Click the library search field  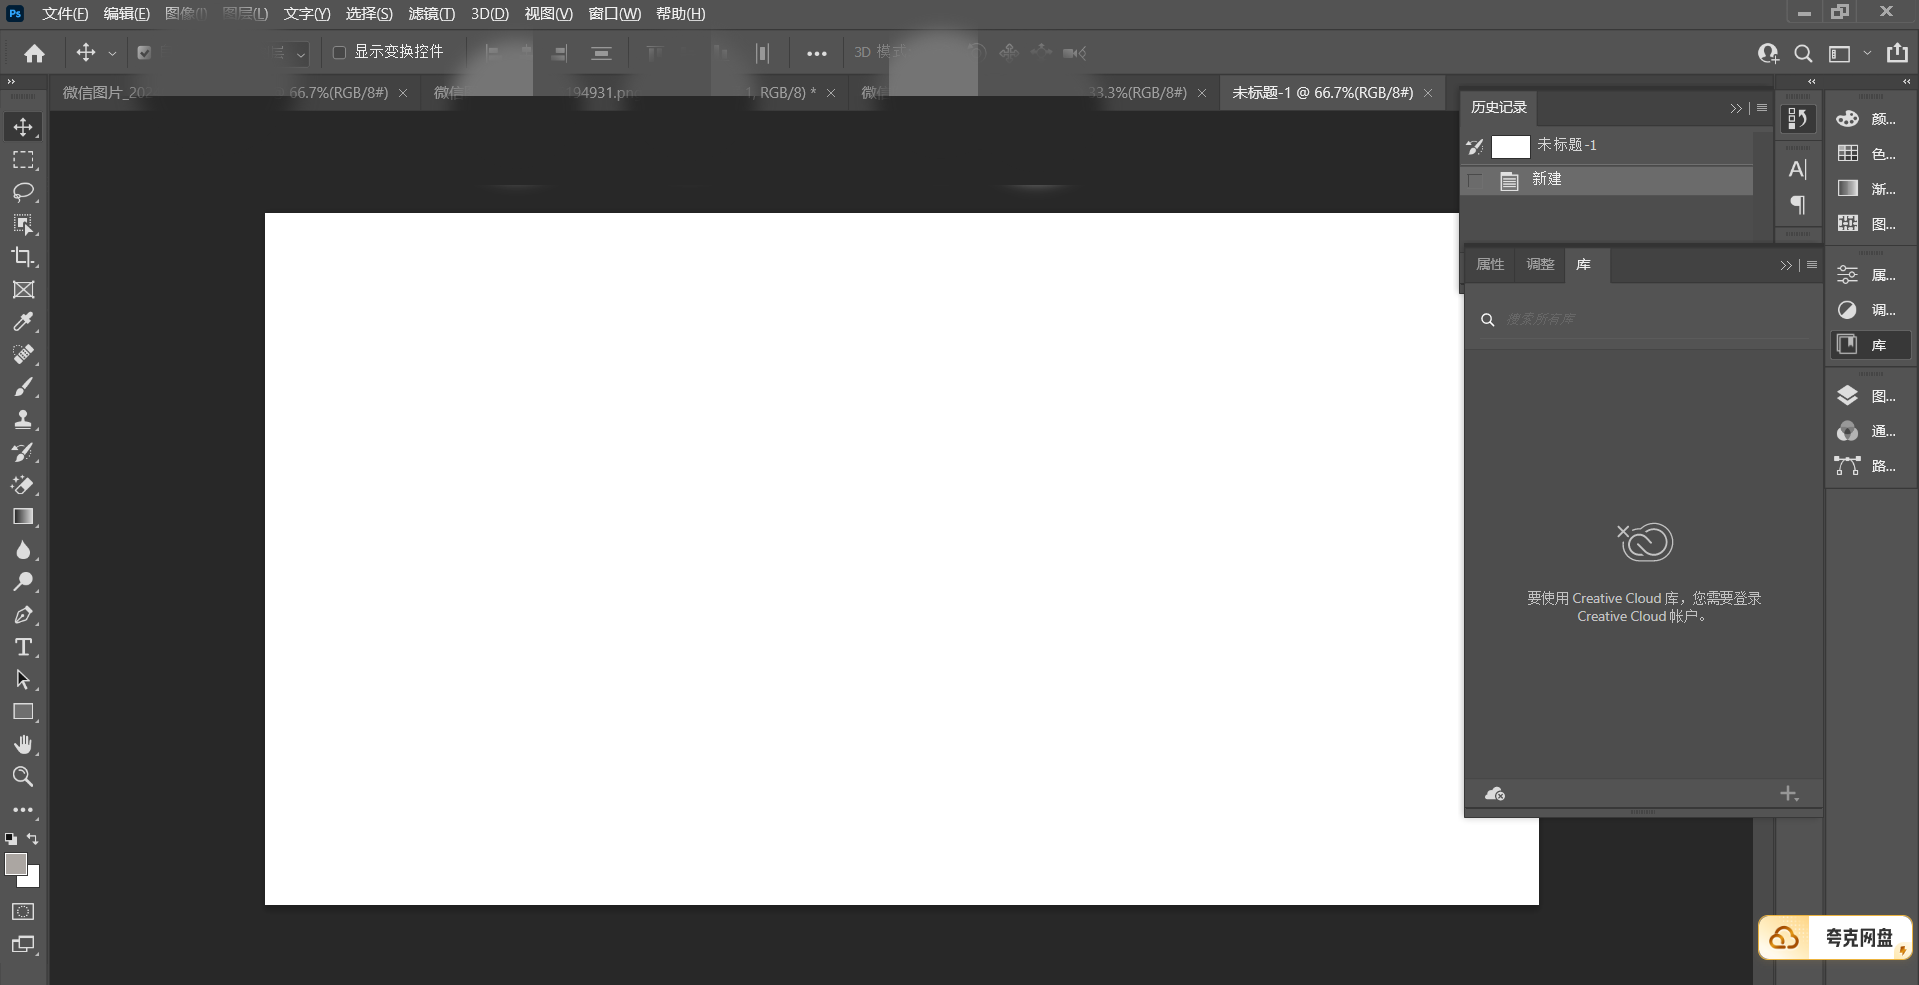[1640, 319]
